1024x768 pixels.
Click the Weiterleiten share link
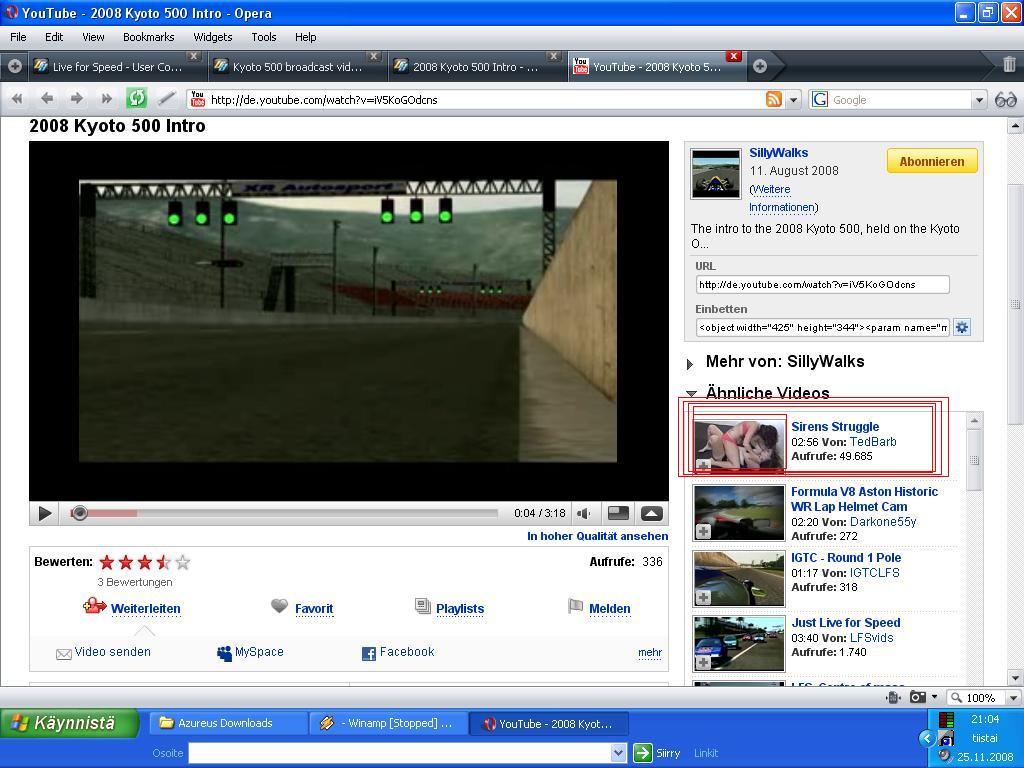click(x=145, y=609)
